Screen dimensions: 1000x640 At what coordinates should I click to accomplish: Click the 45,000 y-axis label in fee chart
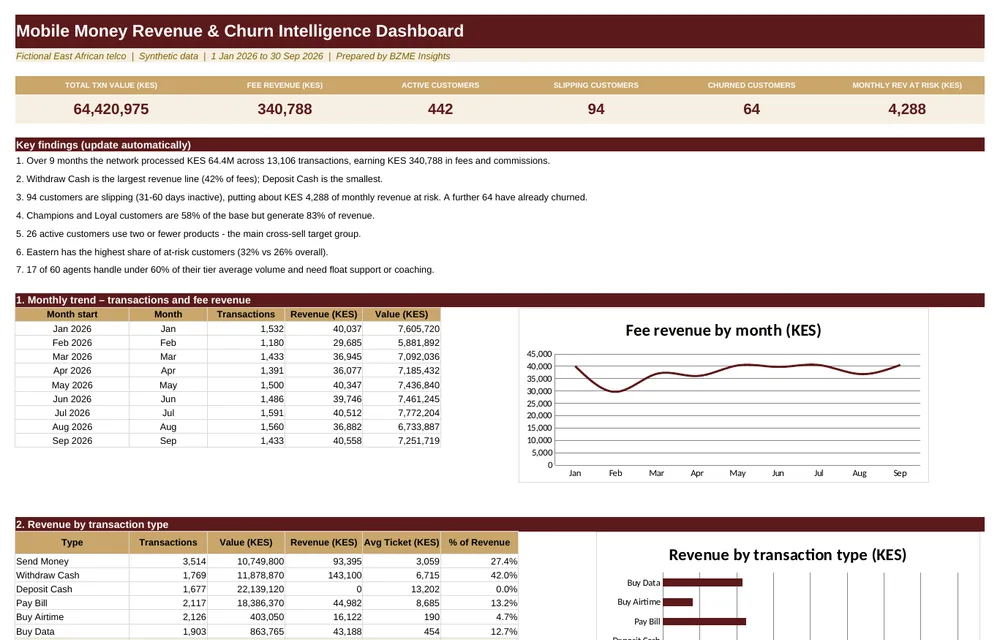(540, 354)
